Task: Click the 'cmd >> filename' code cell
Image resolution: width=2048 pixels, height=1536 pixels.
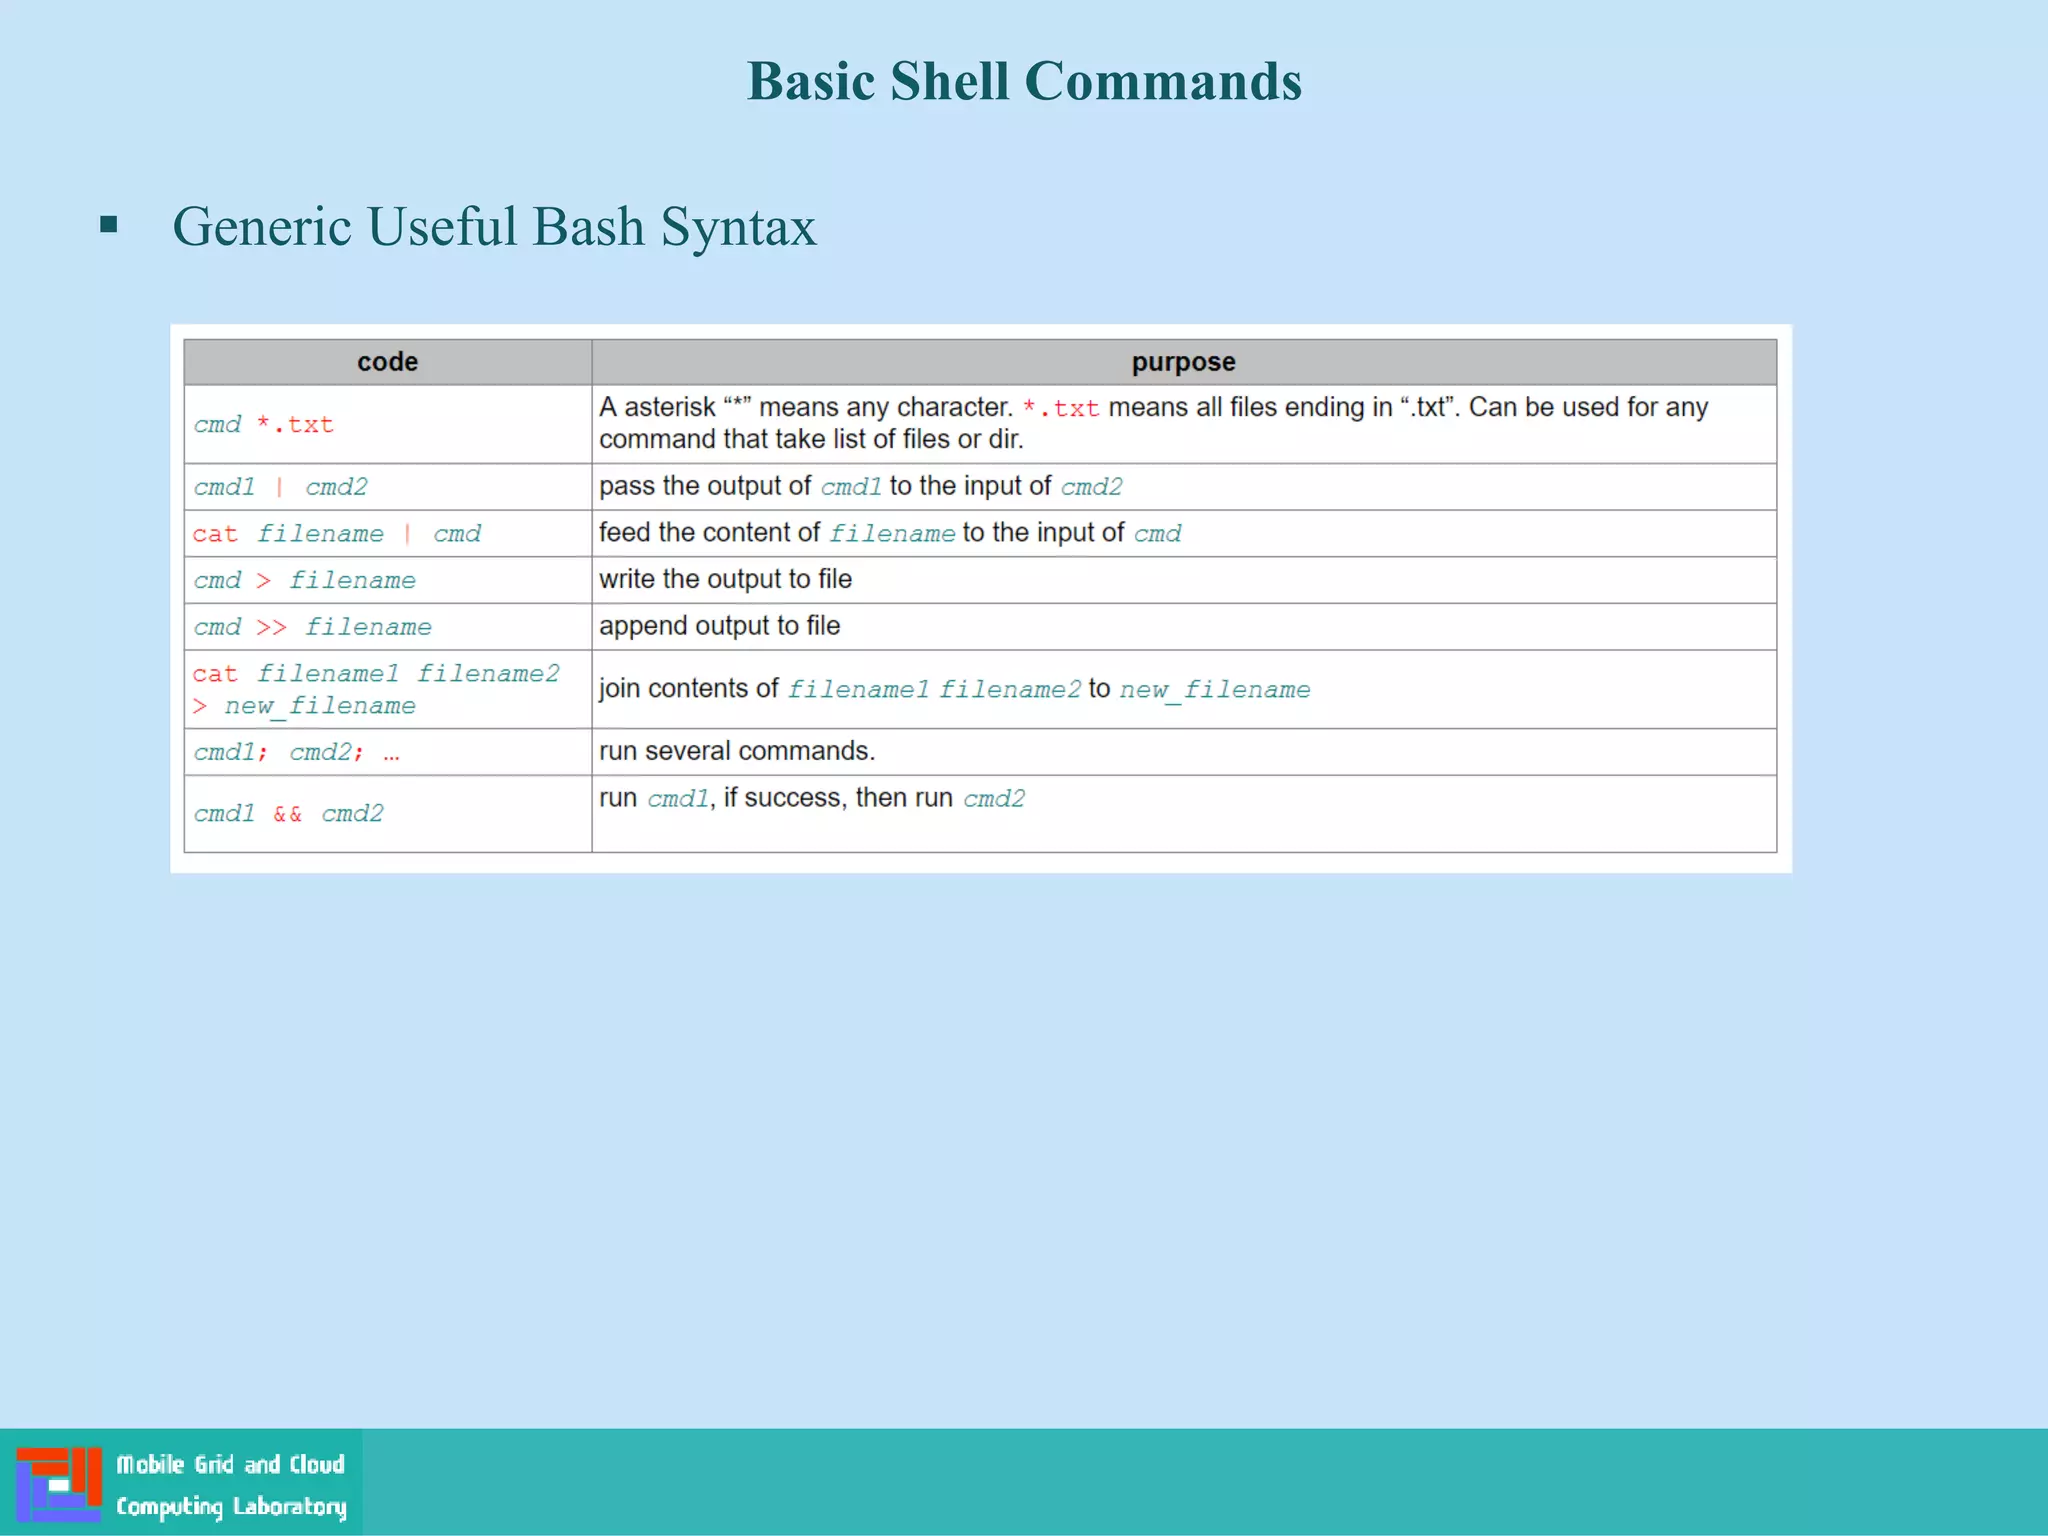Action: tap(388, 627)
